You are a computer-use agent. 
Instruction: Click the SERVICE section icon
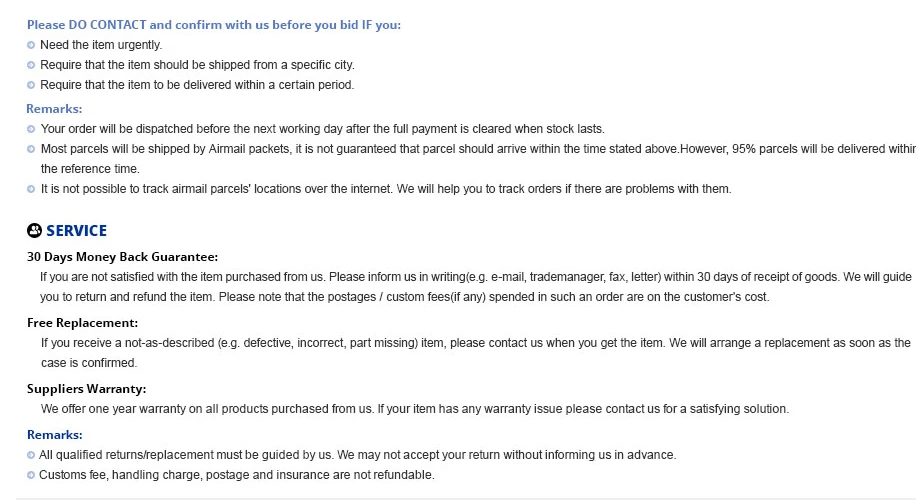[x=35, y=230]
